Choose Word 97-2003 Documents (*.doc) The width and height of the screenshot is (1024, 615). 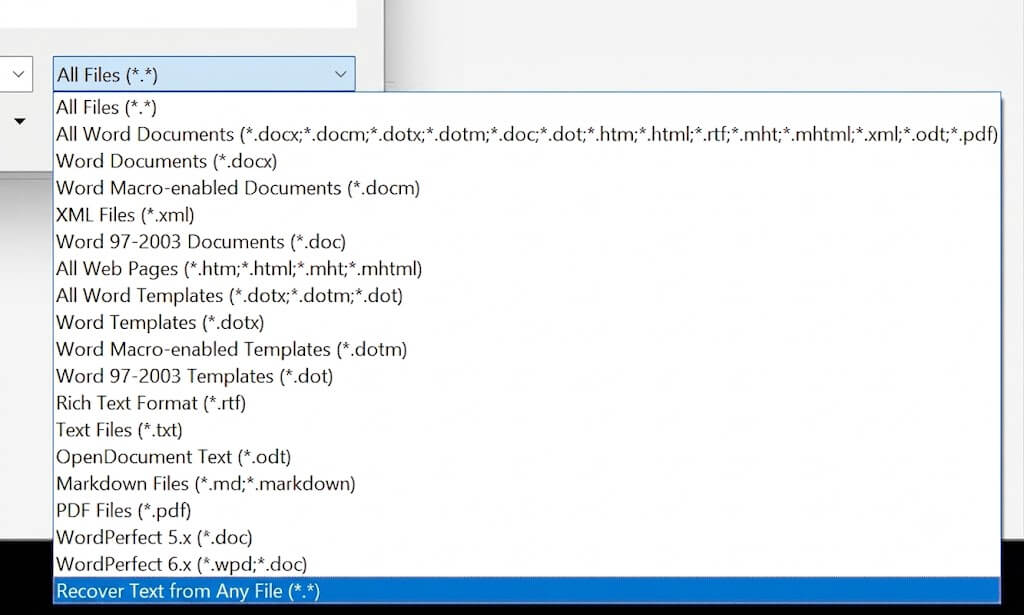pos(526,242)
